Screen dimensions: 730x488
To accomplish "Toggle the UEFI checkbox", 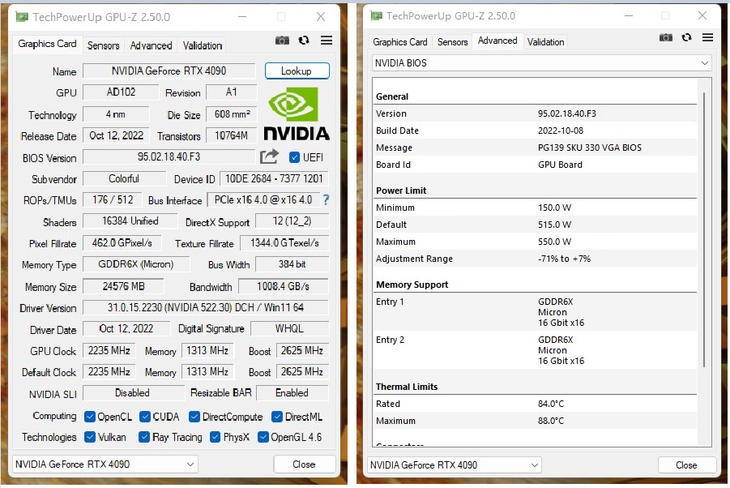I will [294, 157].
